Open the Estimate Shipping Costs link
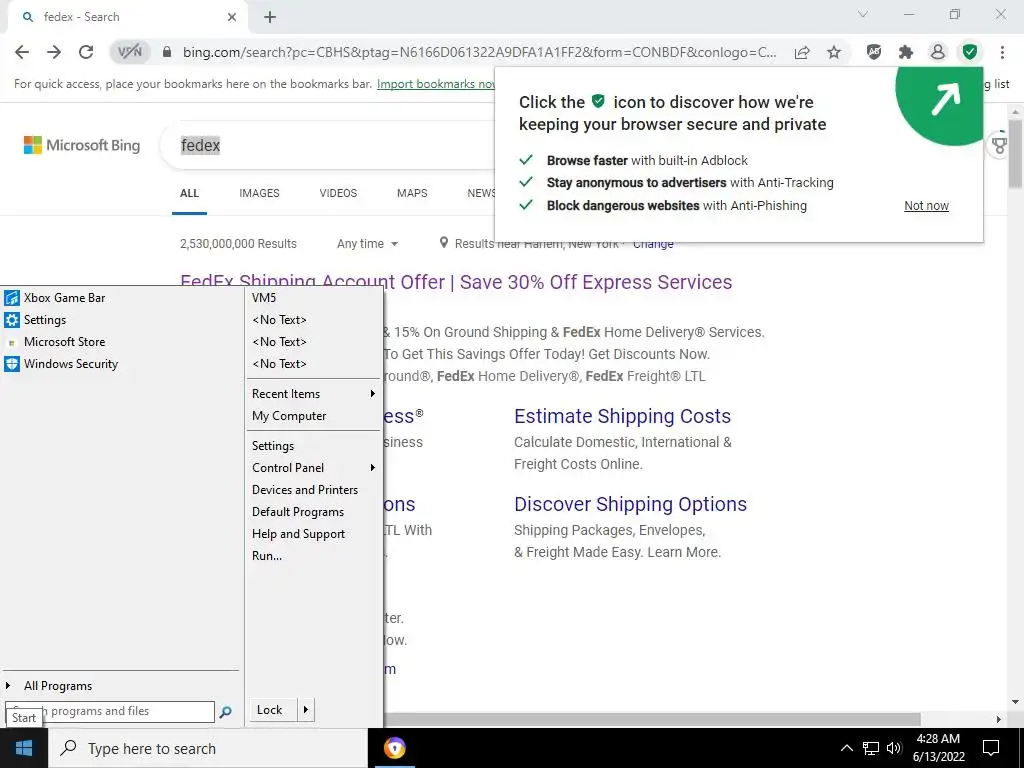The width and height of the screenshot is (1024, 768). (x=622, y=416)
